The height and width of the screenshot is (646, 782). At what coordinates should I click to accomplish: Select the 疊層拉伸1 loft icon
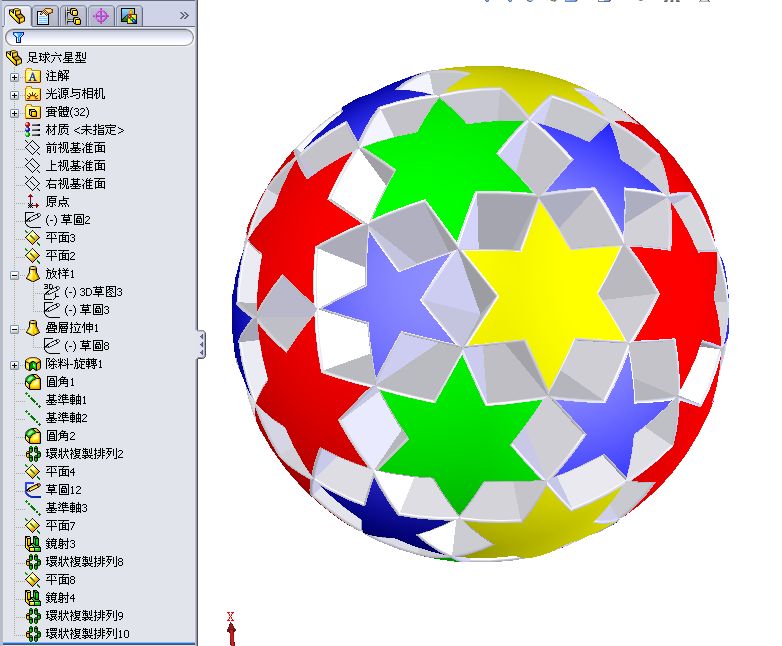click(32, 328)
